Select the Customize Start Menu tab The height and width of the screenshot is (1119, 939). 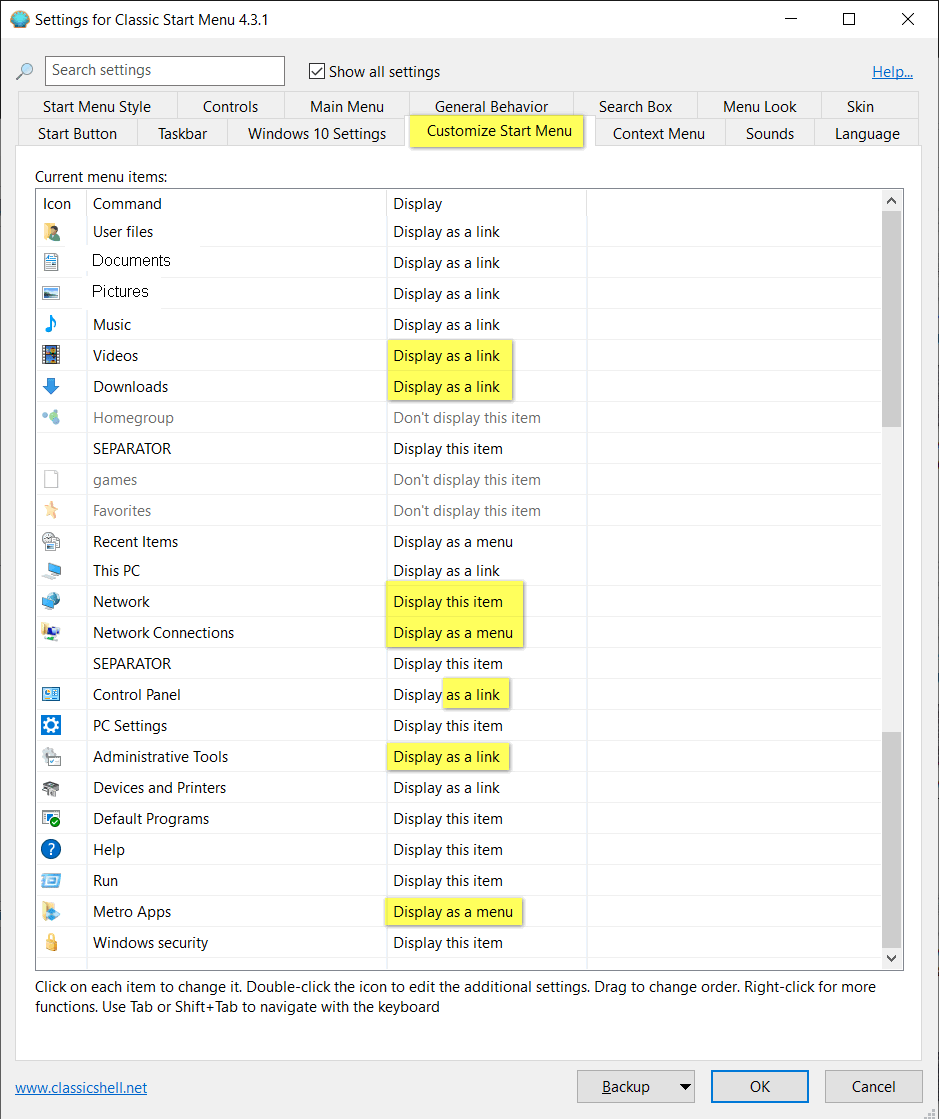coord(499,131)
